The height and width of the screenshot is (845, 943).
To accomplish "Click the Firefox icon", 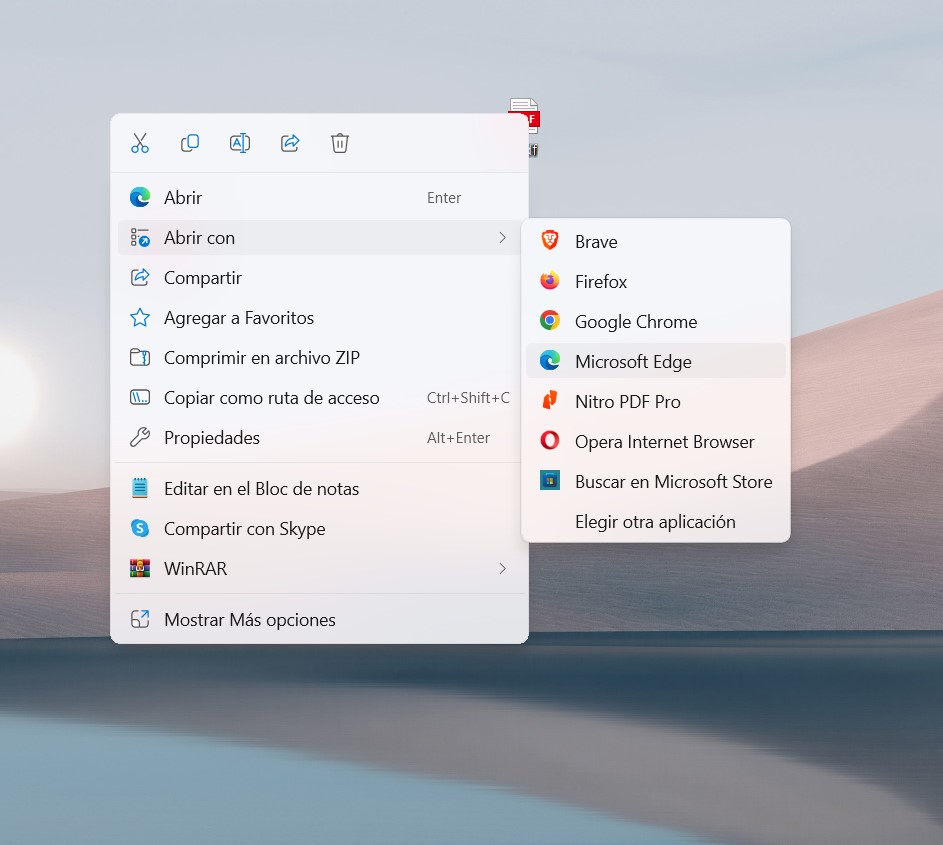I will tap(550, 281).
